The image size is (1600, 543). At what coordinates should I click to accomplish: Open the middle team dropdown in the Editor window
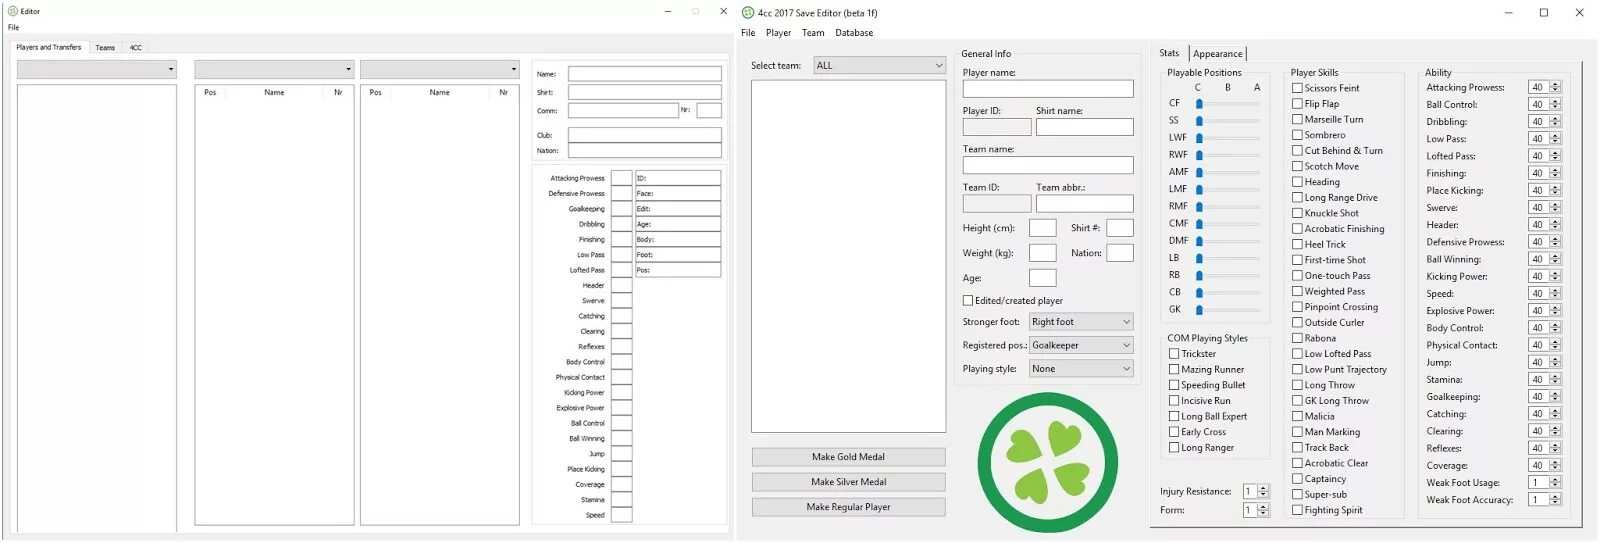point(274,69)
